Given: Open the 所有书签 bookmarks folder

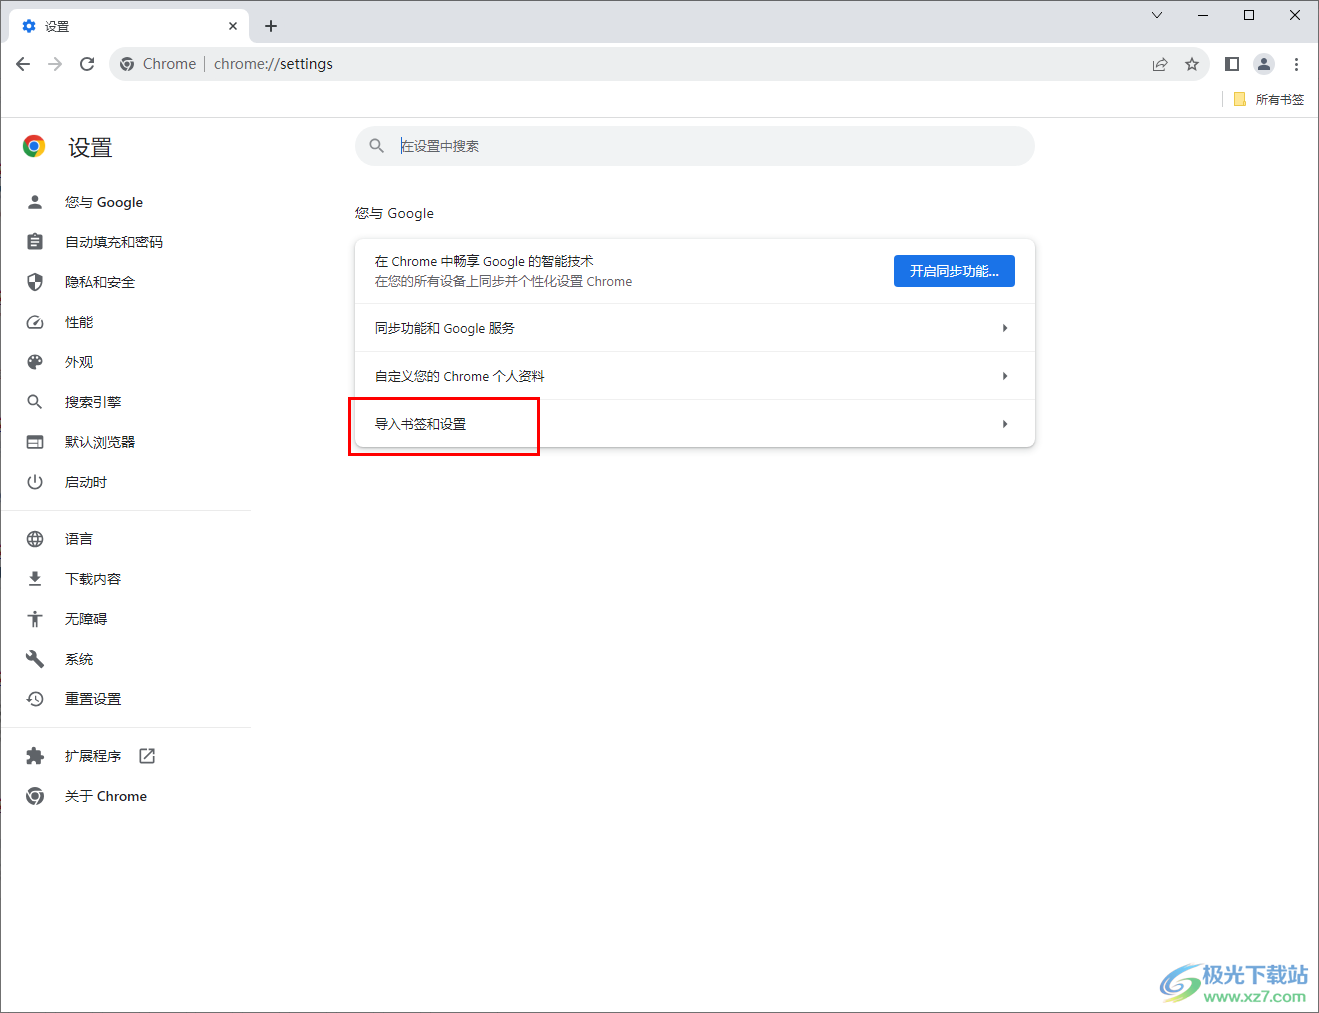Looking at the screenshot, I should tap(1269, 99).
